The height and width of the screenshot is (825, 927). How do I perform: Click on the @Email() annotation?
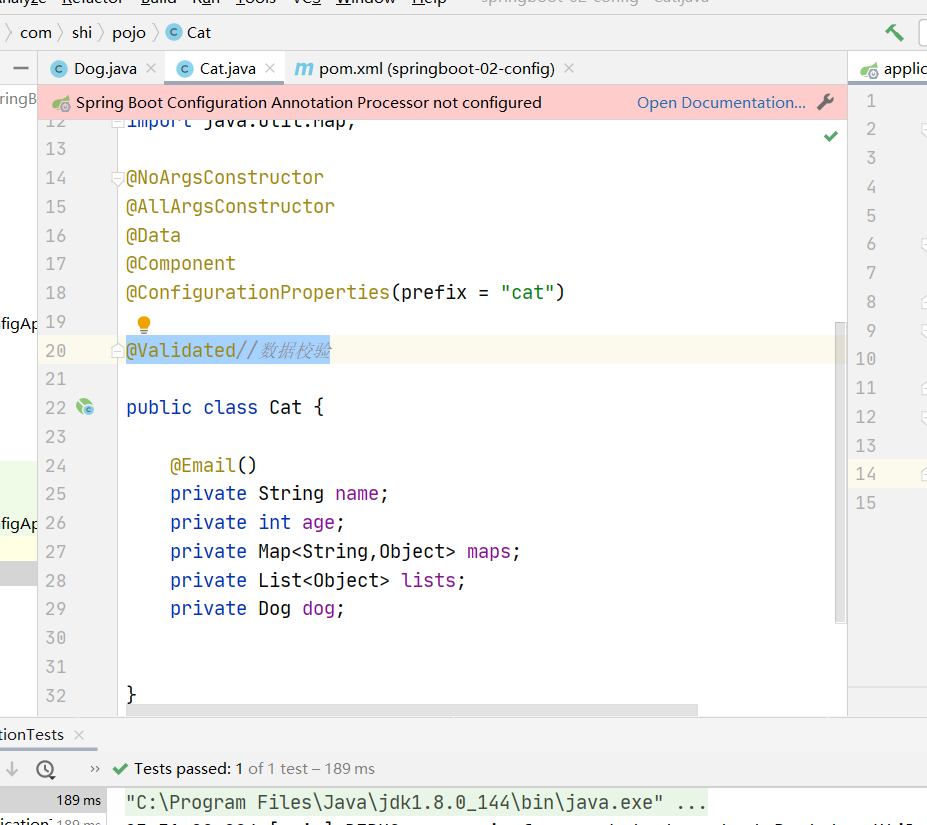(x=213, y=465)
